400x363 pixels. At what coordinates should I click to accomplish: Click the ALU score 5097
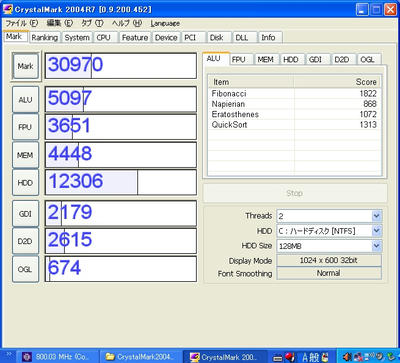coord(121,99)
